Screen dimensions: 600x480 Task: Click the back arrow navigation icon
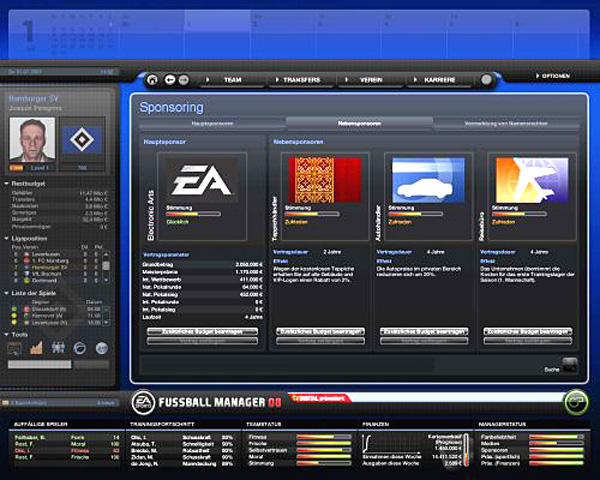(170, 80)
